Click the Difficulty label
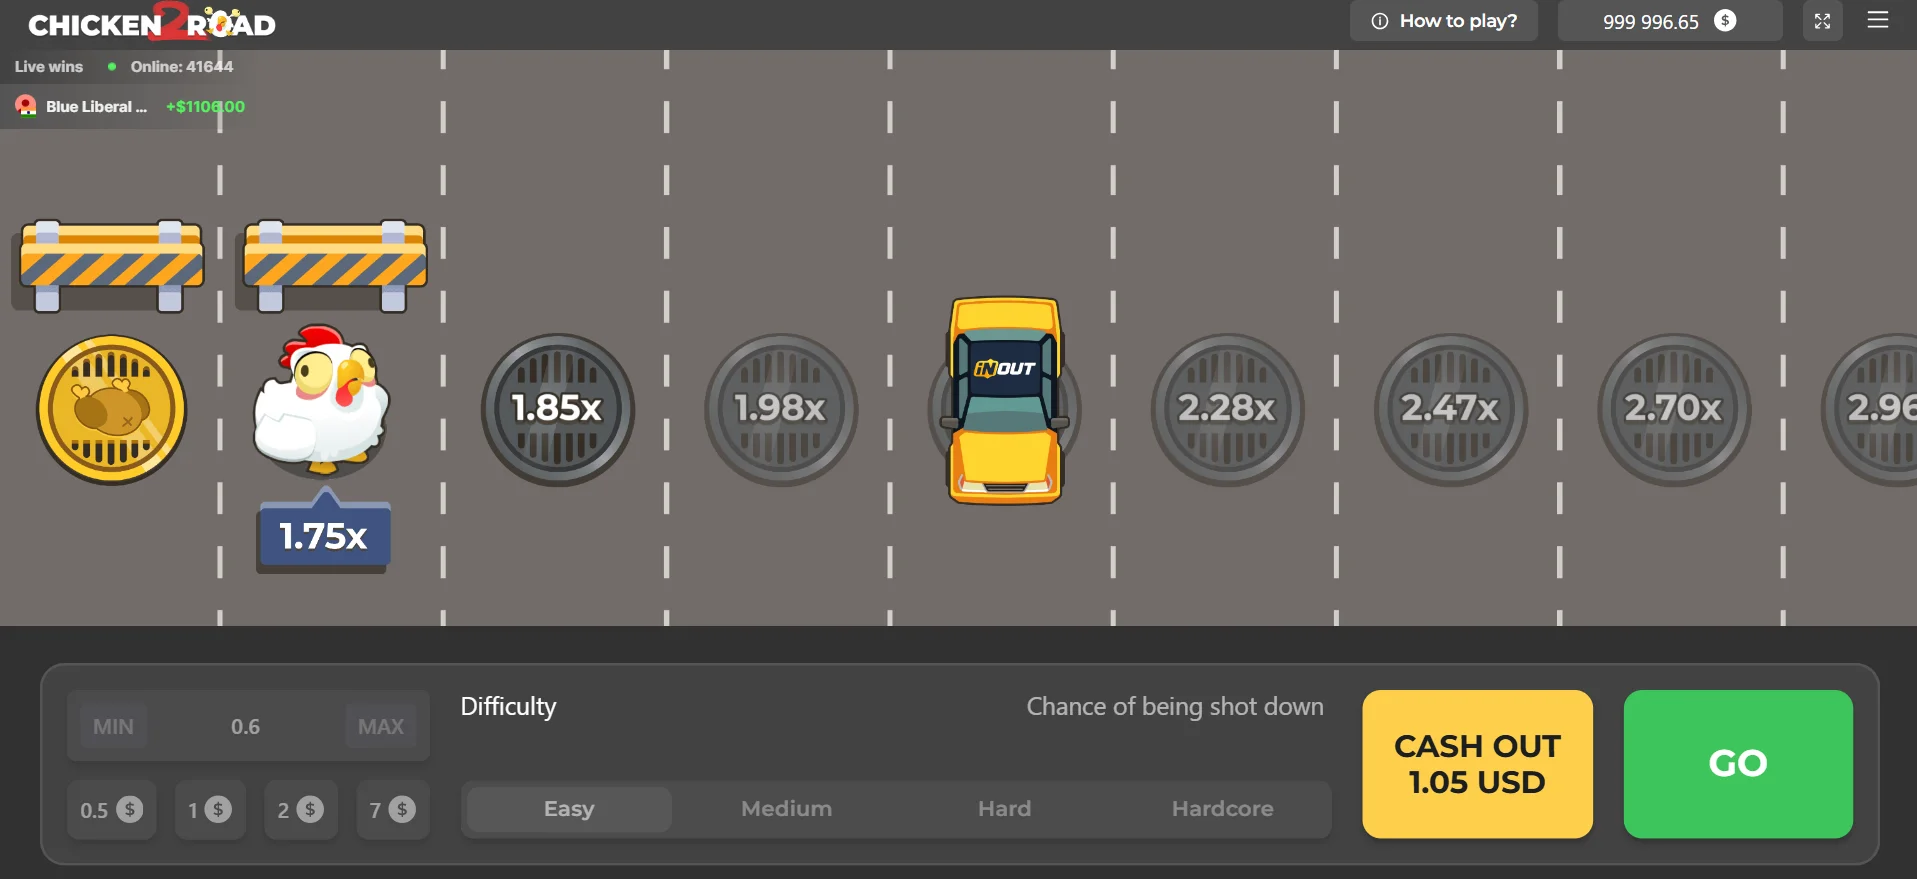The image size is (1917, 879). (508, 706)
